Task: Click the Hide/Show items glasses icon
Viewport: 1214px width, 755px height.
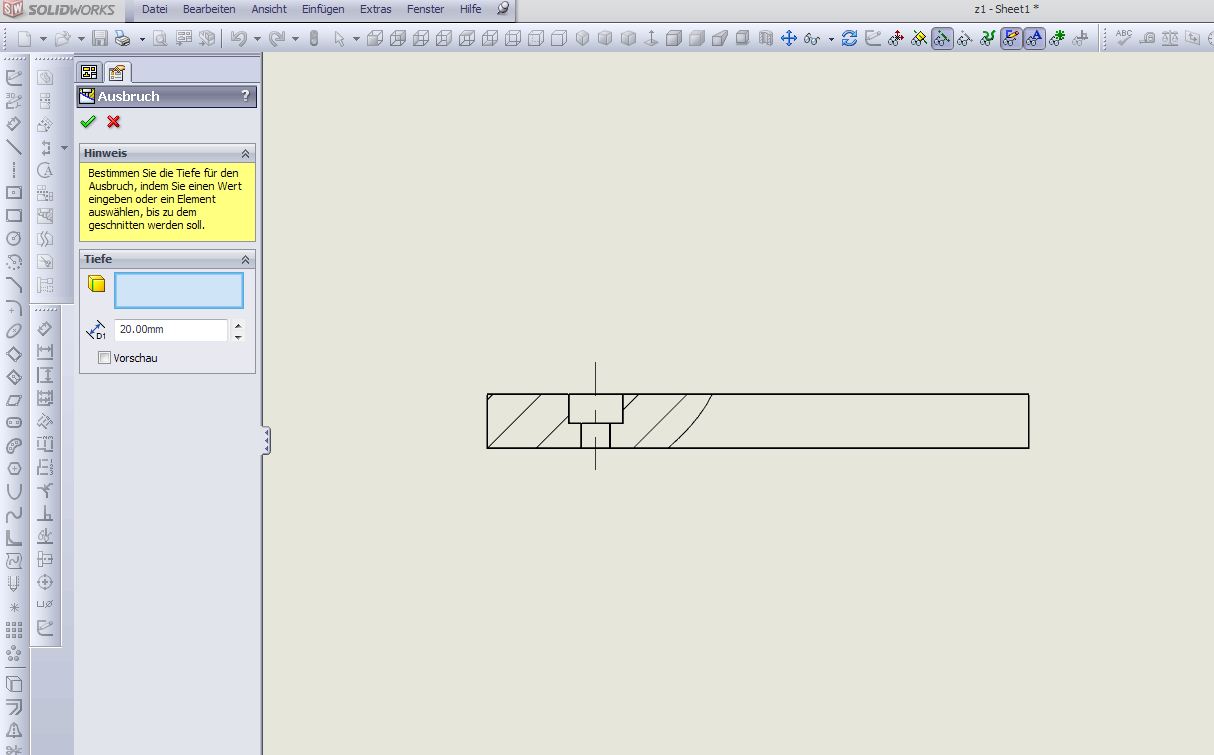Action: pyautogui.click(x=812, y=39)
